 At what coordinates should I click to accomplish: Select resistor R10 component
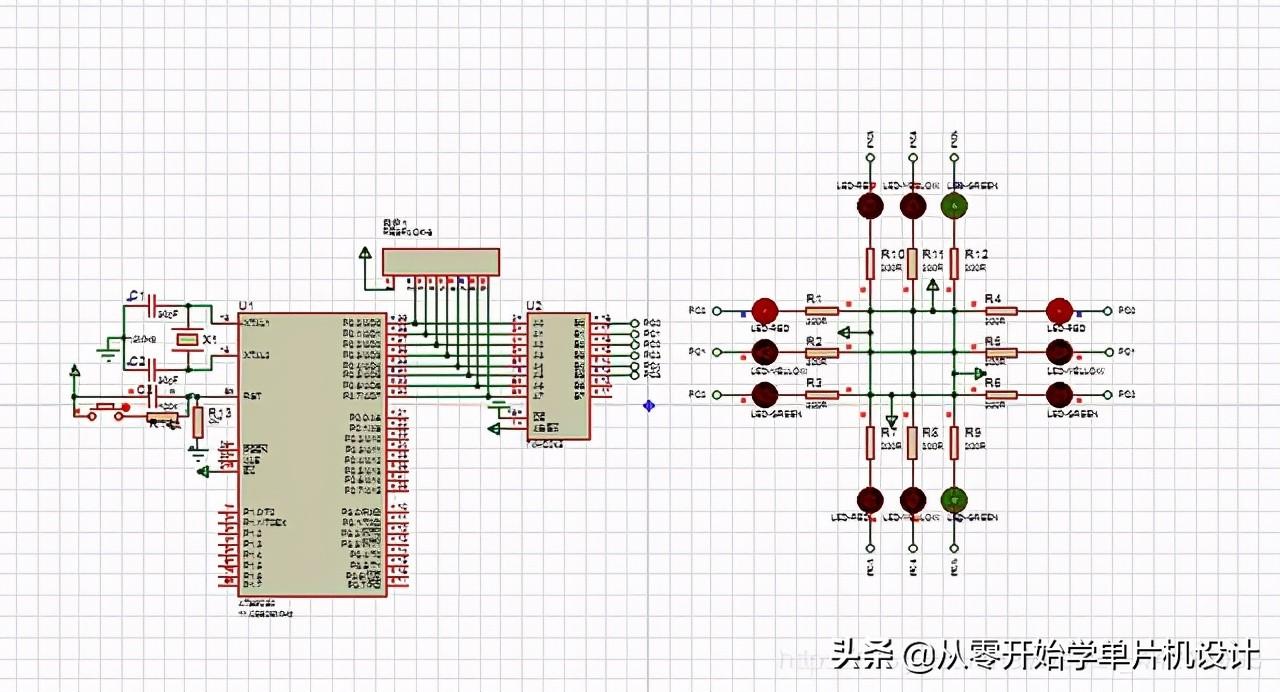870,263
